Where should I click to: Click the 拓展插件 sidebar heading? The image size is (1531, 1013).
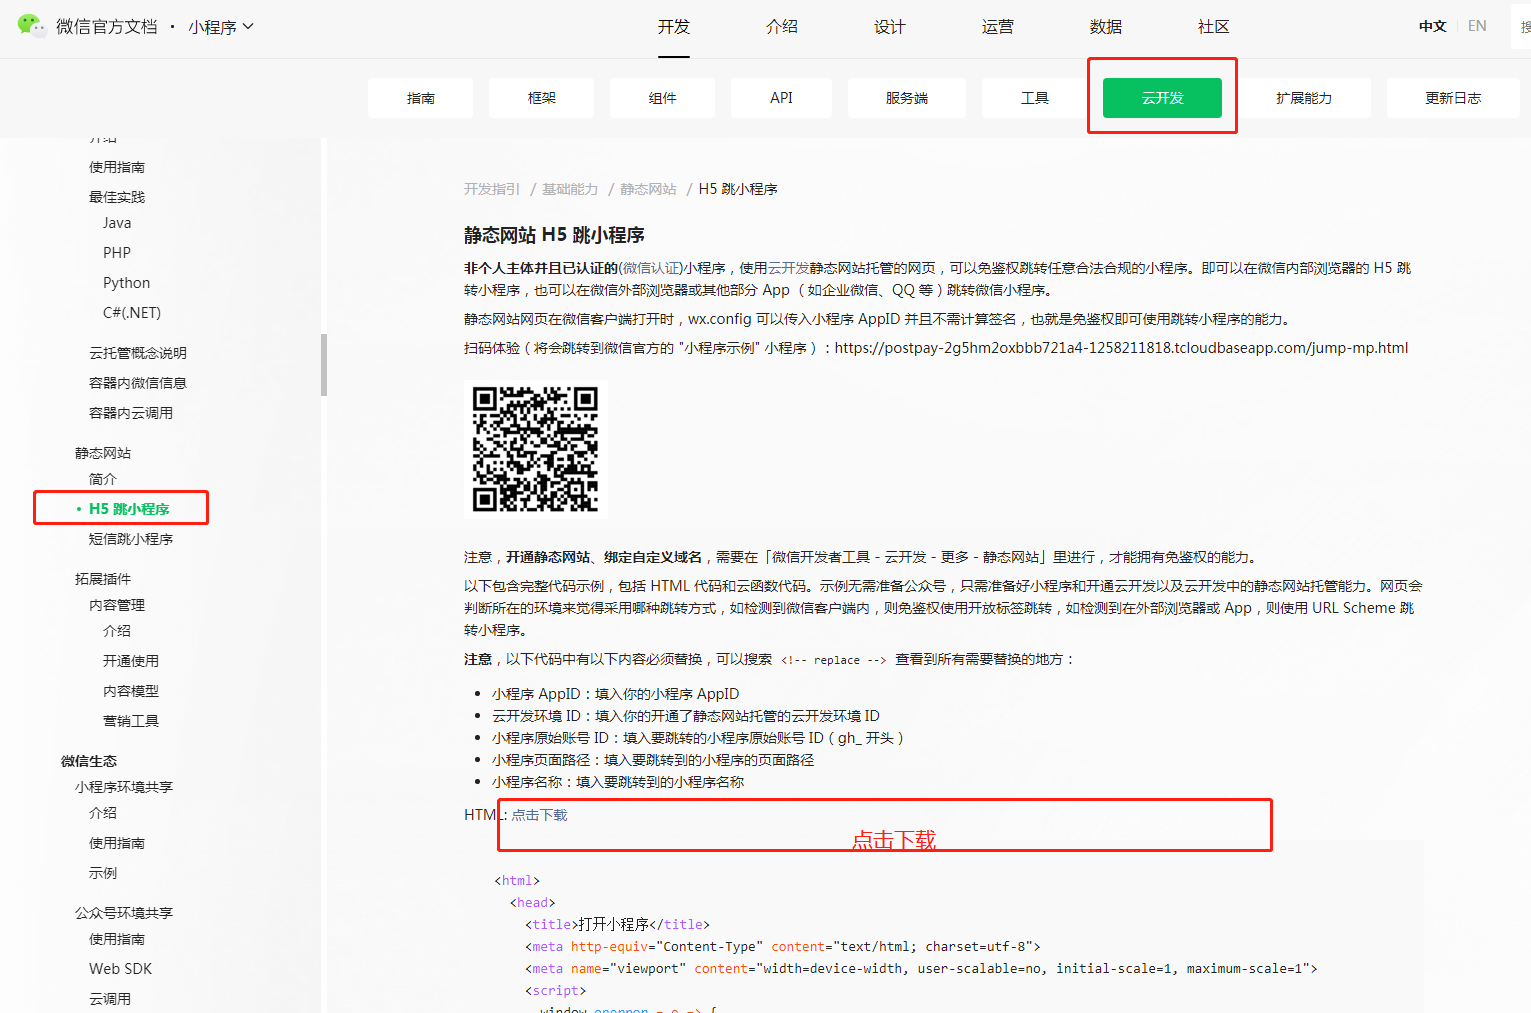tap(103, 579)
